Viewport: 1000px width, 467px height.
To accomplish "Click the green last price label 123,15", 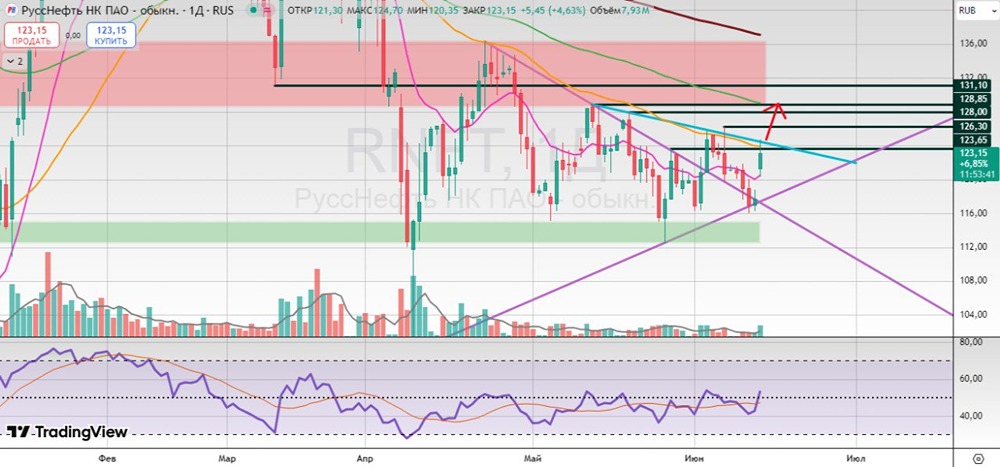I will click(973, 153).
